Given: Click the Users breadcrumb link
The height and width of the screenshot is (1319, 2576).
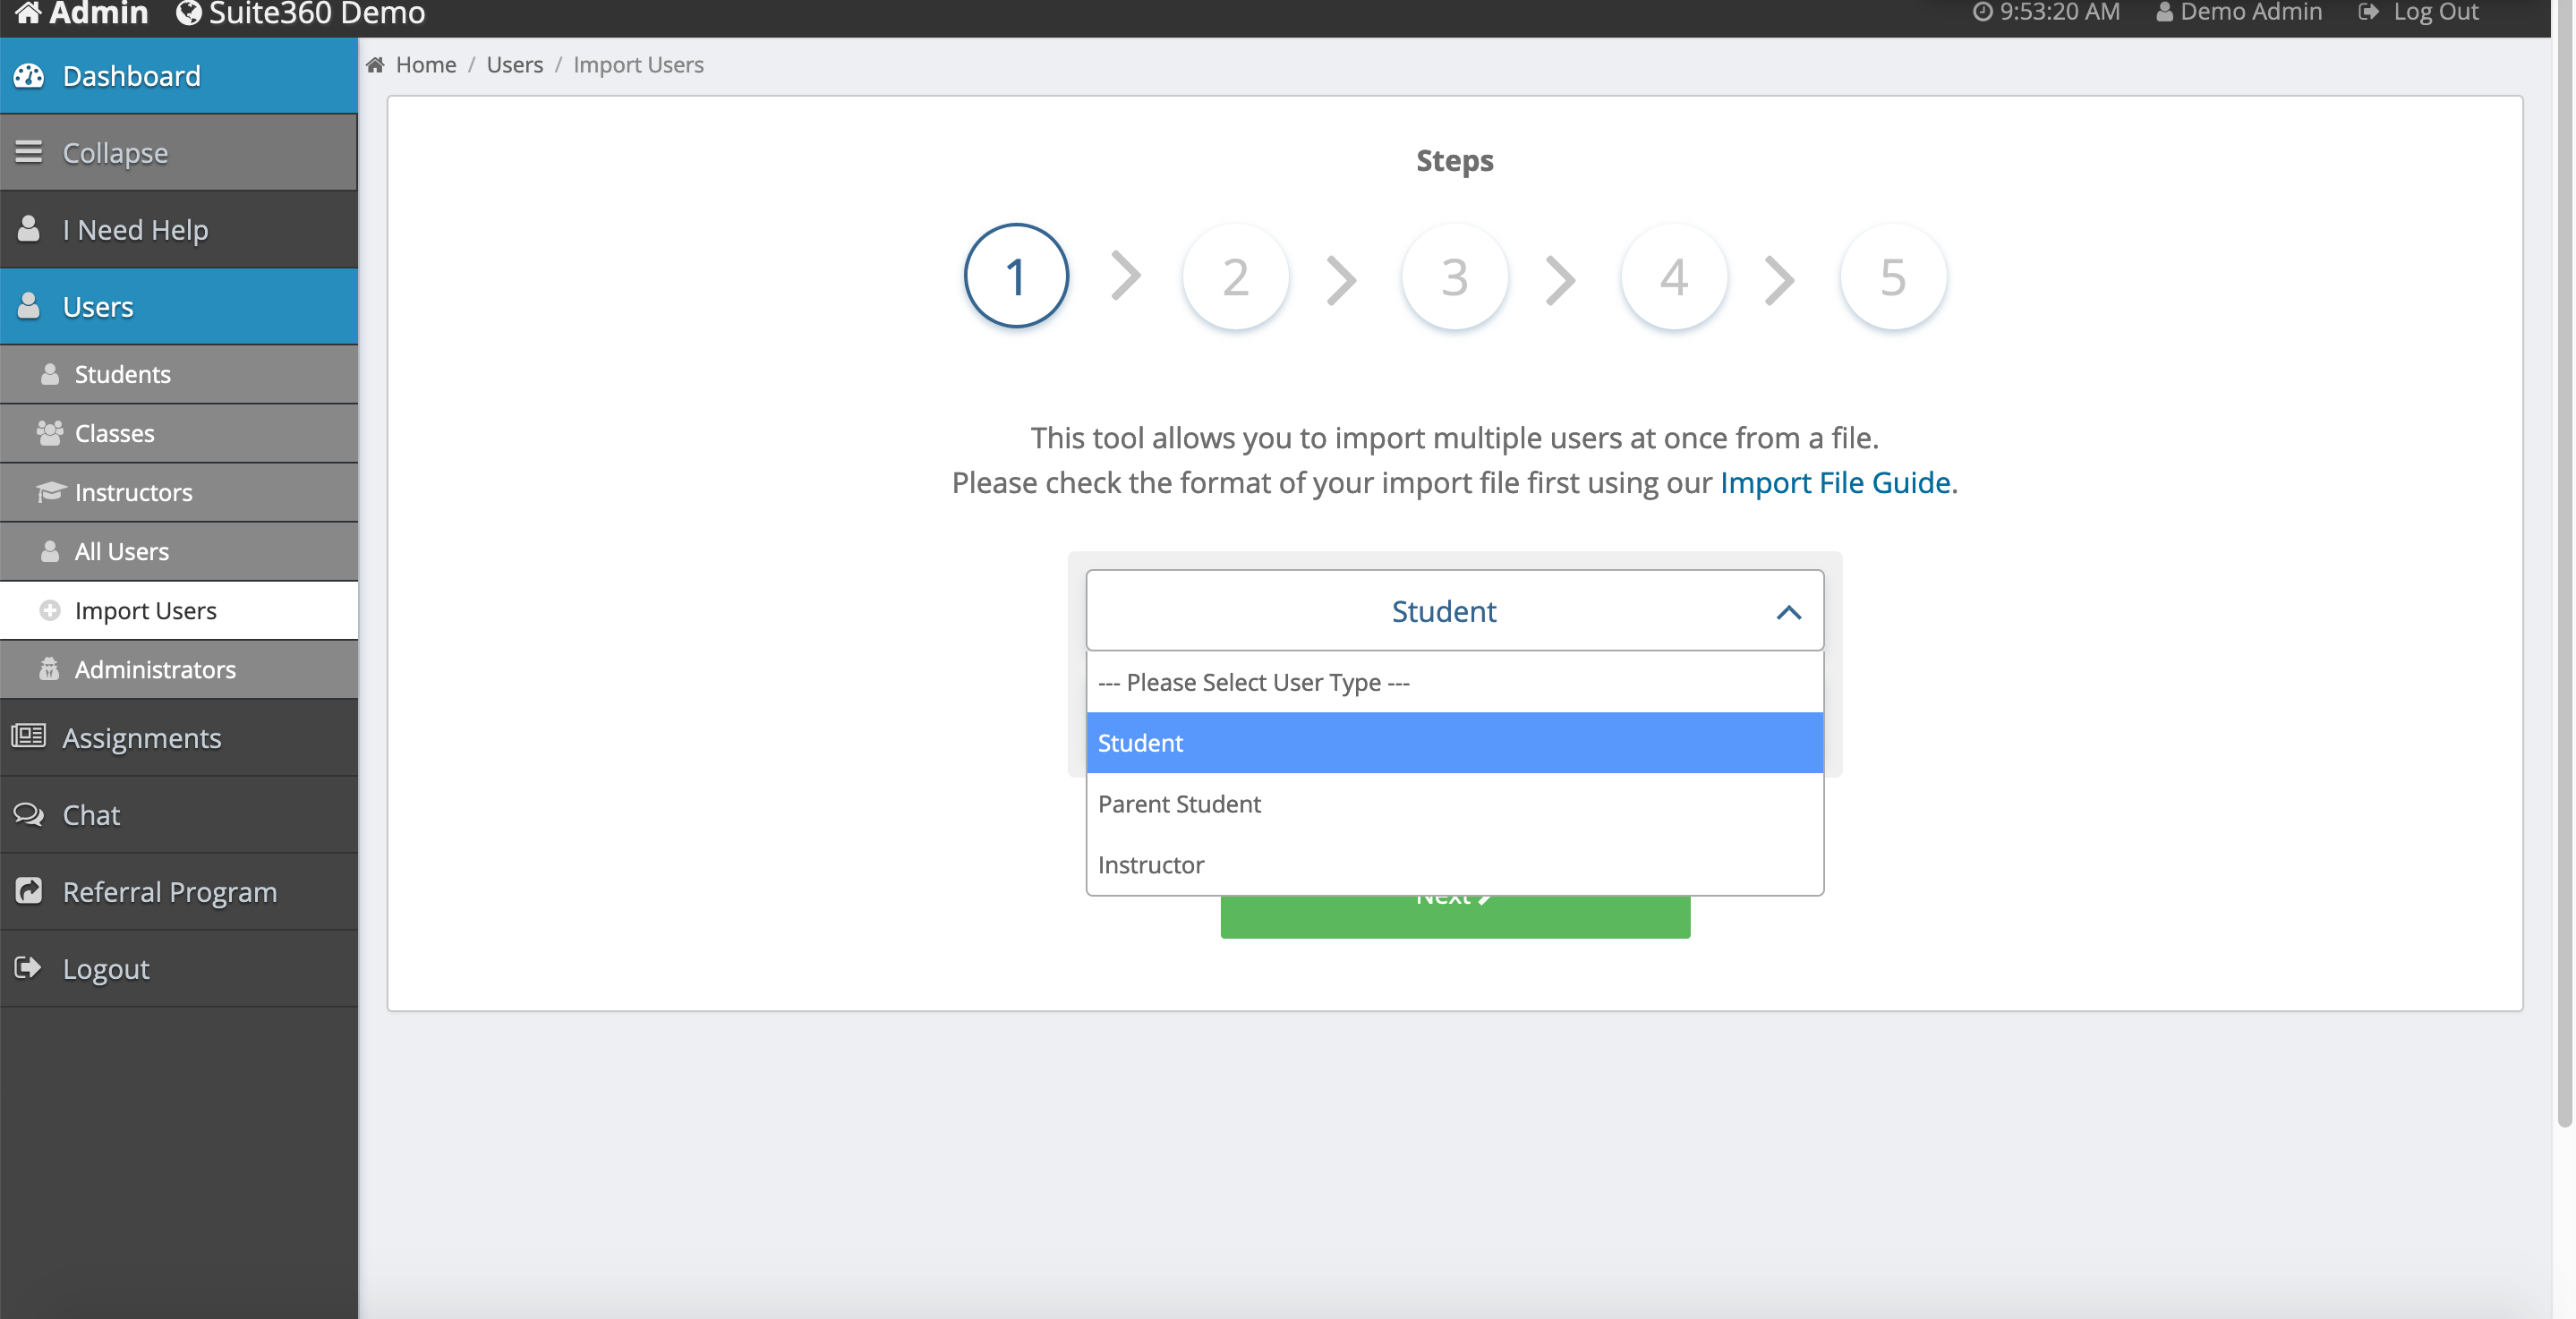Looking at the screenshot, I should 514,65.
